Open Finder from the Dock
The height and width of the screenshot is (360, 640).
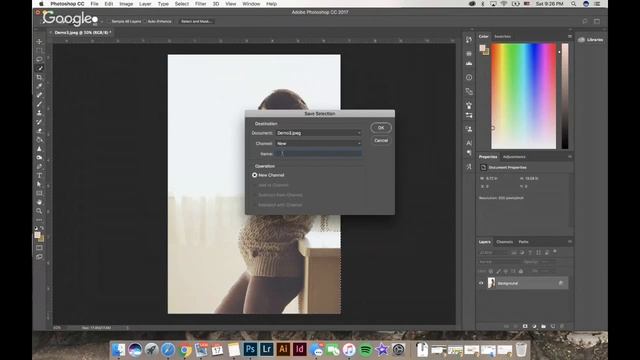(x=118, y=350)
